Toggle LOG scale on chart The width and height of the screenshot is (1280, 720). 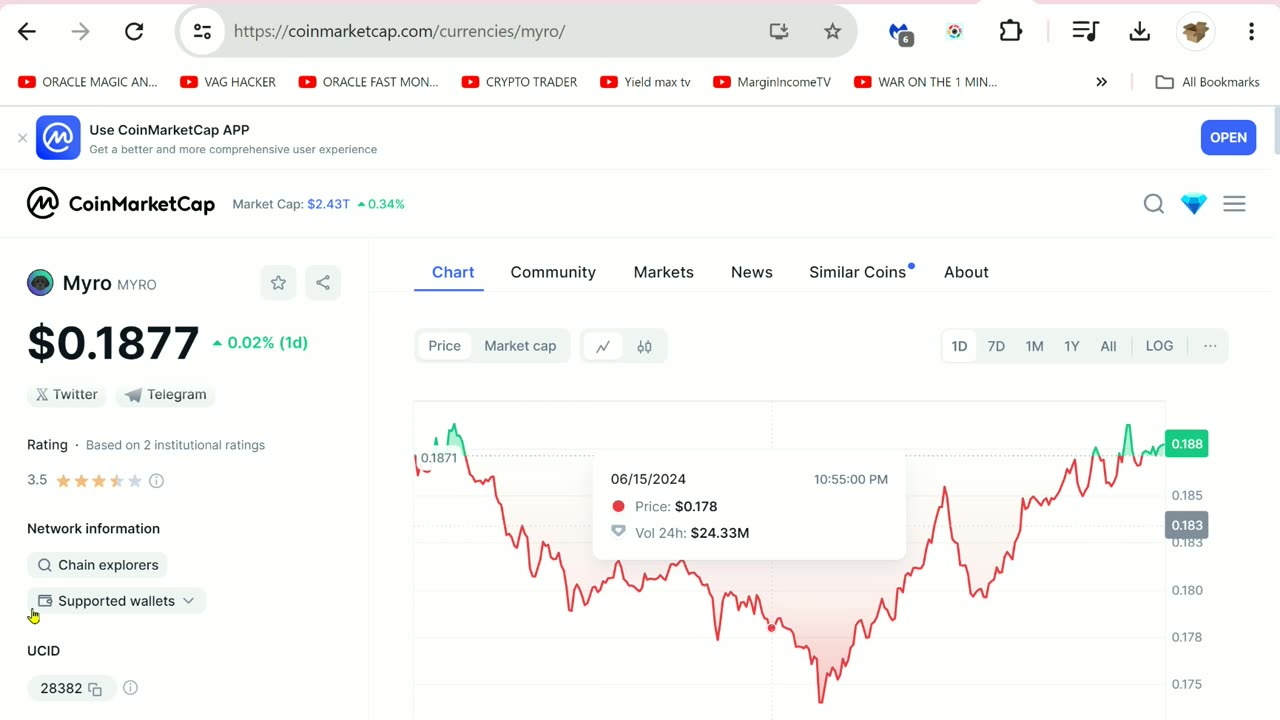(1159, 346)
